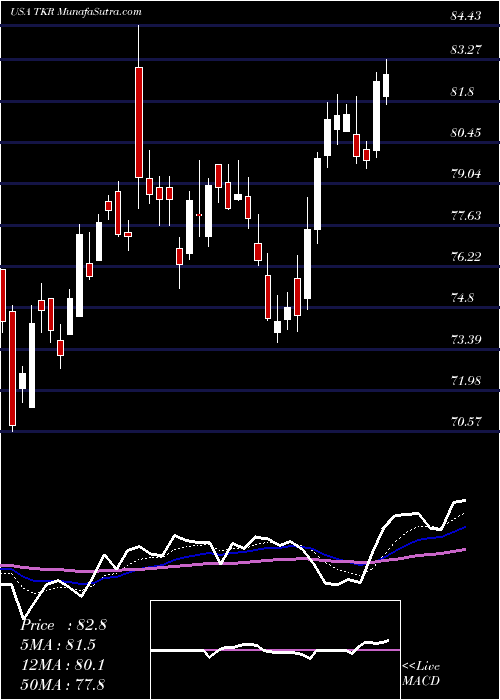Viewport: 500px width, 700px height.
Task: Click the 12MA : 80.1 readout
Action: [63, 664]
